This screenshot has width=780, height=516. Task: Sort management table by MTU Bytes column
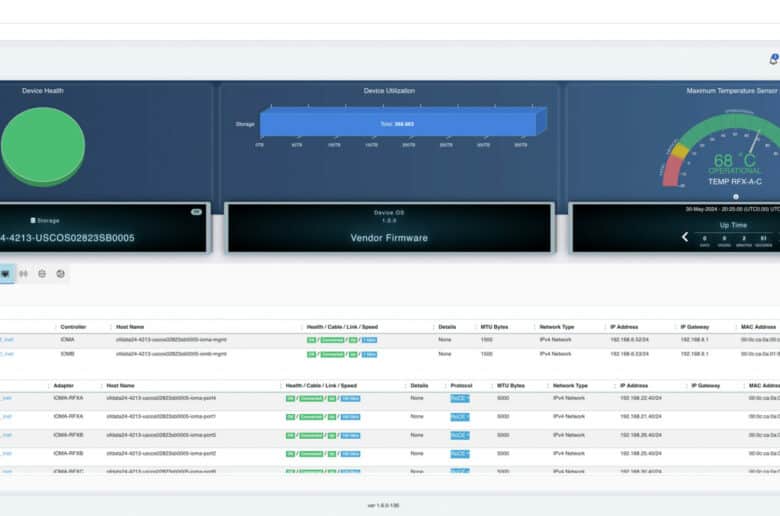(x=494, y=327)
